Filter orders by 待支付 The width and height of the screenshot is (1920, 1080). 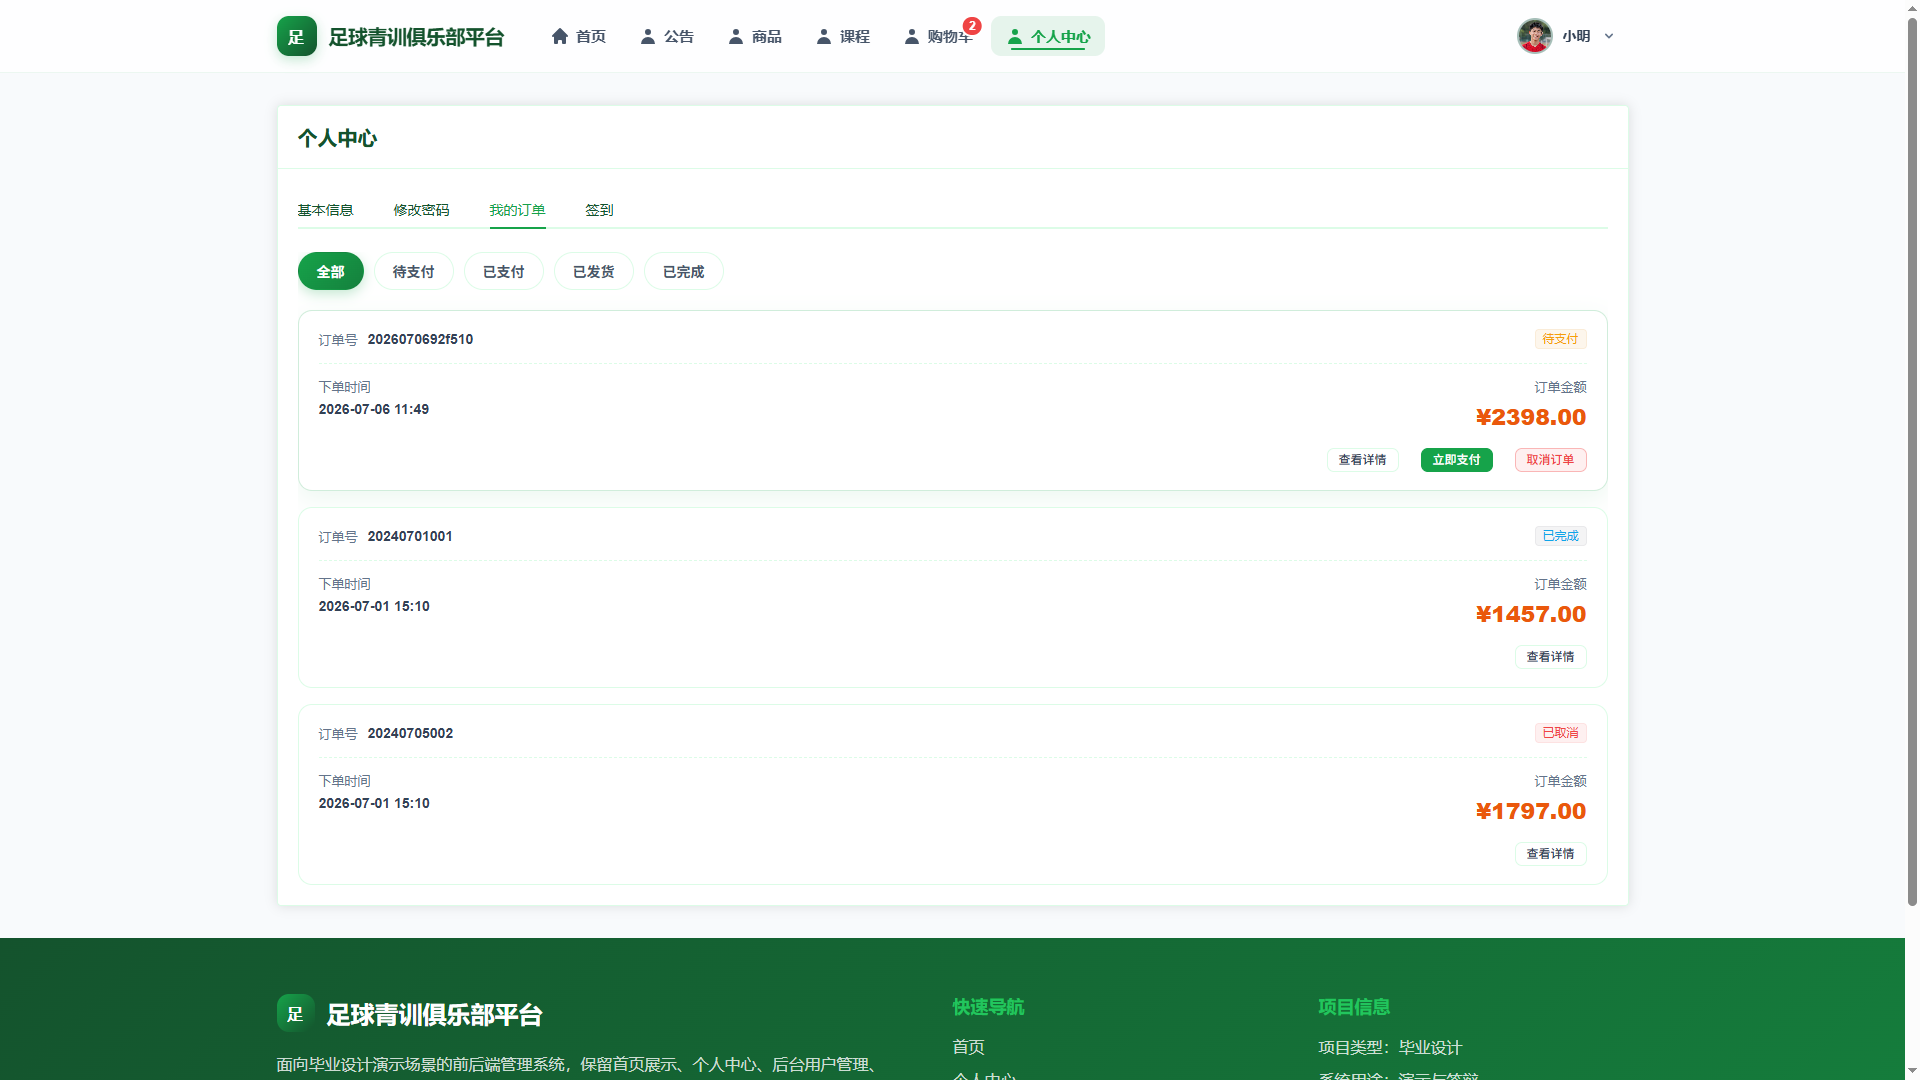[414, 271]
